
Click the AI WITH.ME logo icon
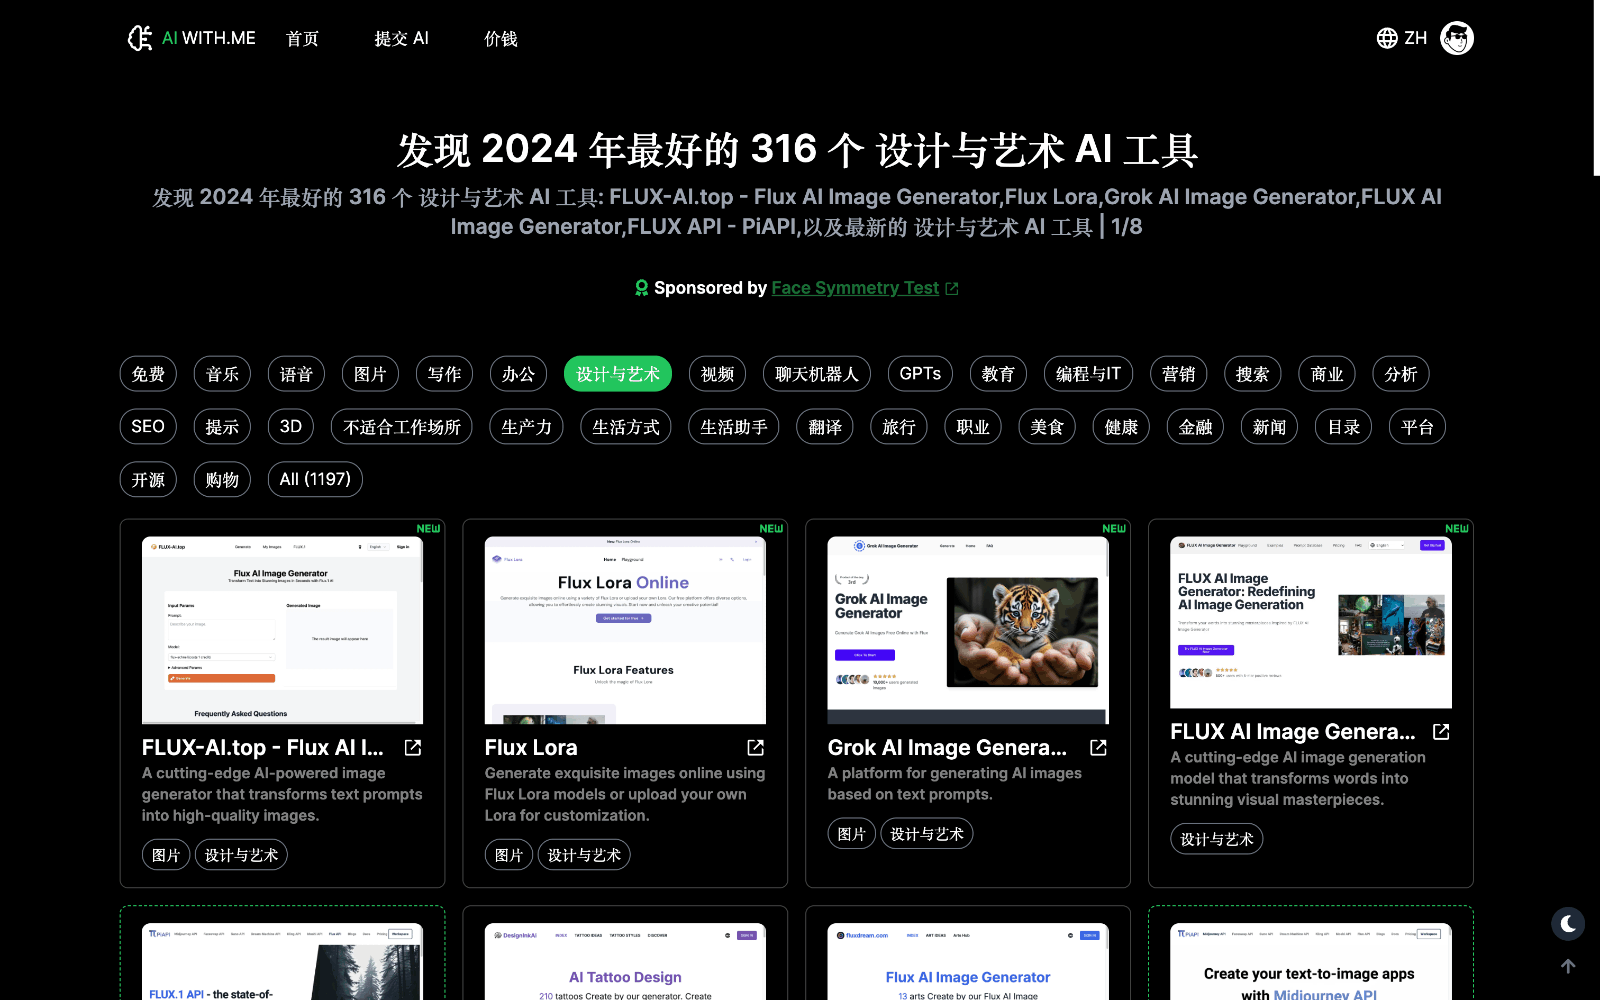tap(141, 38)
